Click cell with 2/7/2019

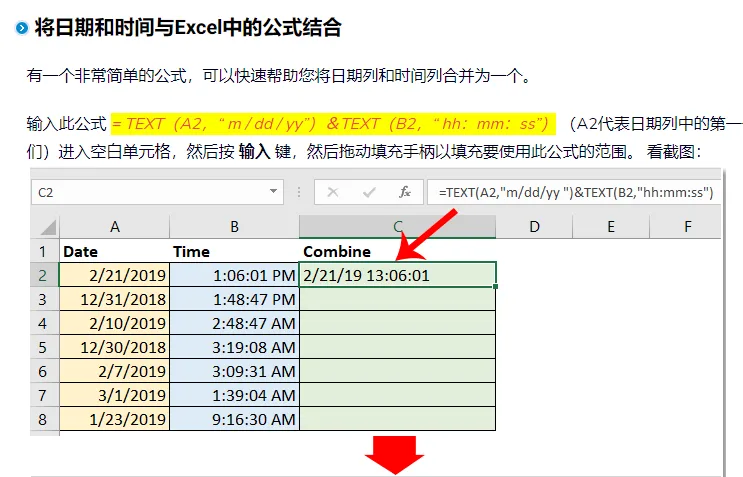point(114,371)
